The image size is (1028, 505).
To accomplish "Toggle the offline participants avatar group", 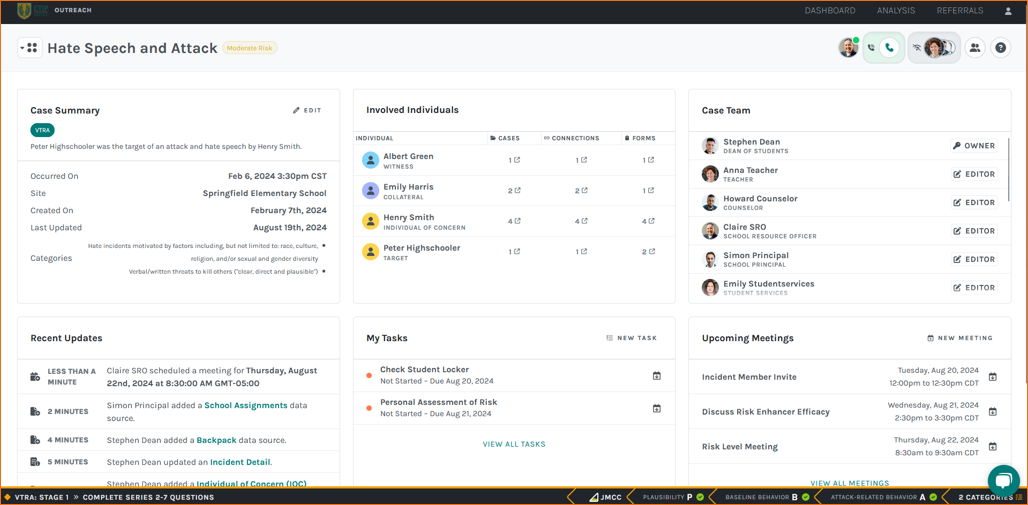I will tap(934, 48).
